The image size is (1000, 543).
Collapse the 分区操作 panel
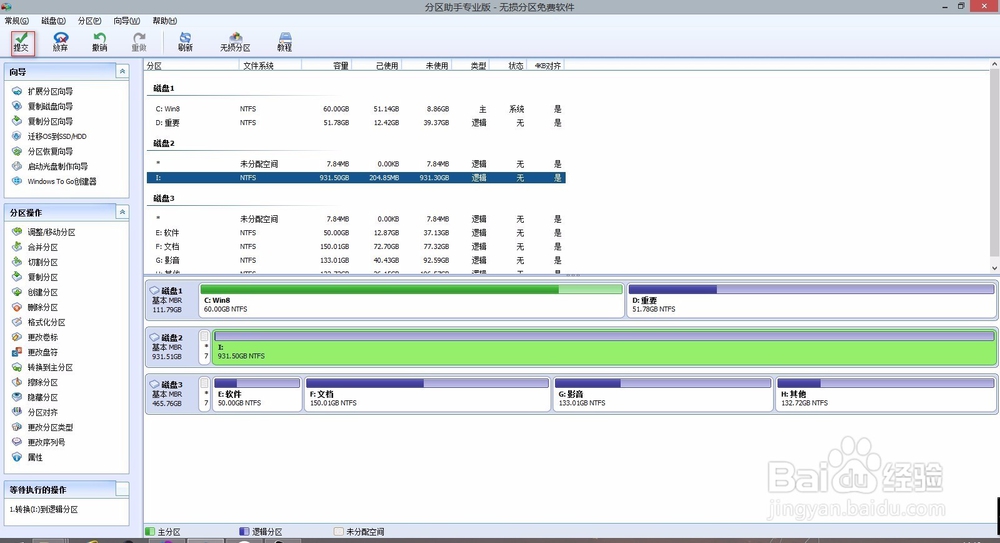122,212
